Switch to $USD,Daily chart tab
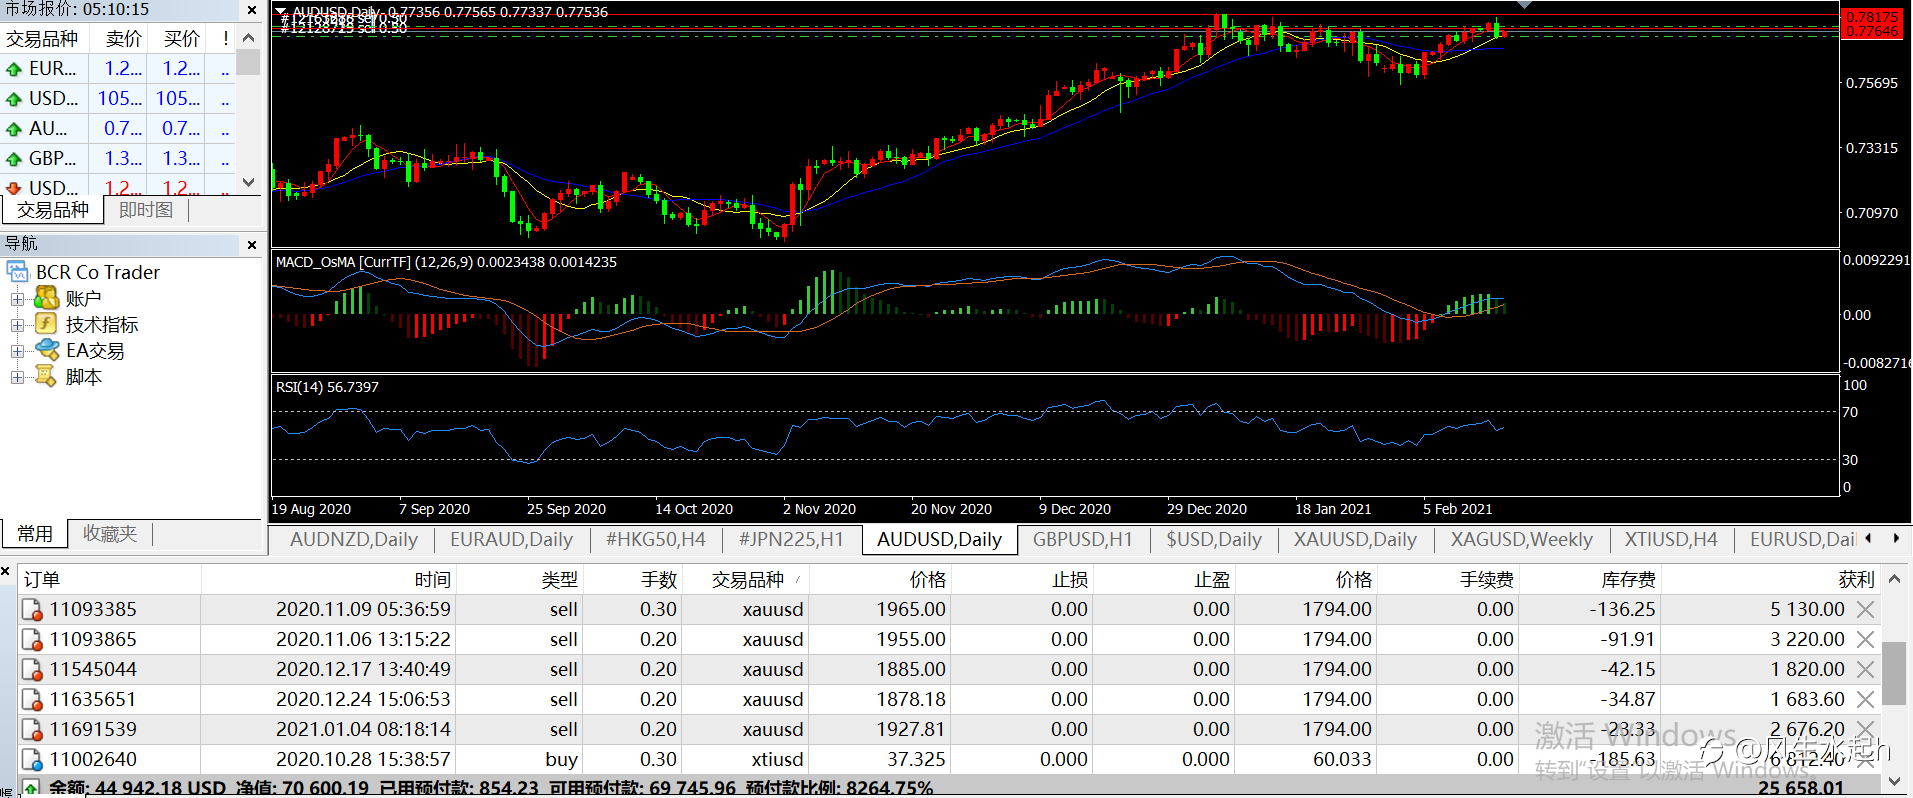Viewport: 1913px width, 798px height. point(1214,539)
